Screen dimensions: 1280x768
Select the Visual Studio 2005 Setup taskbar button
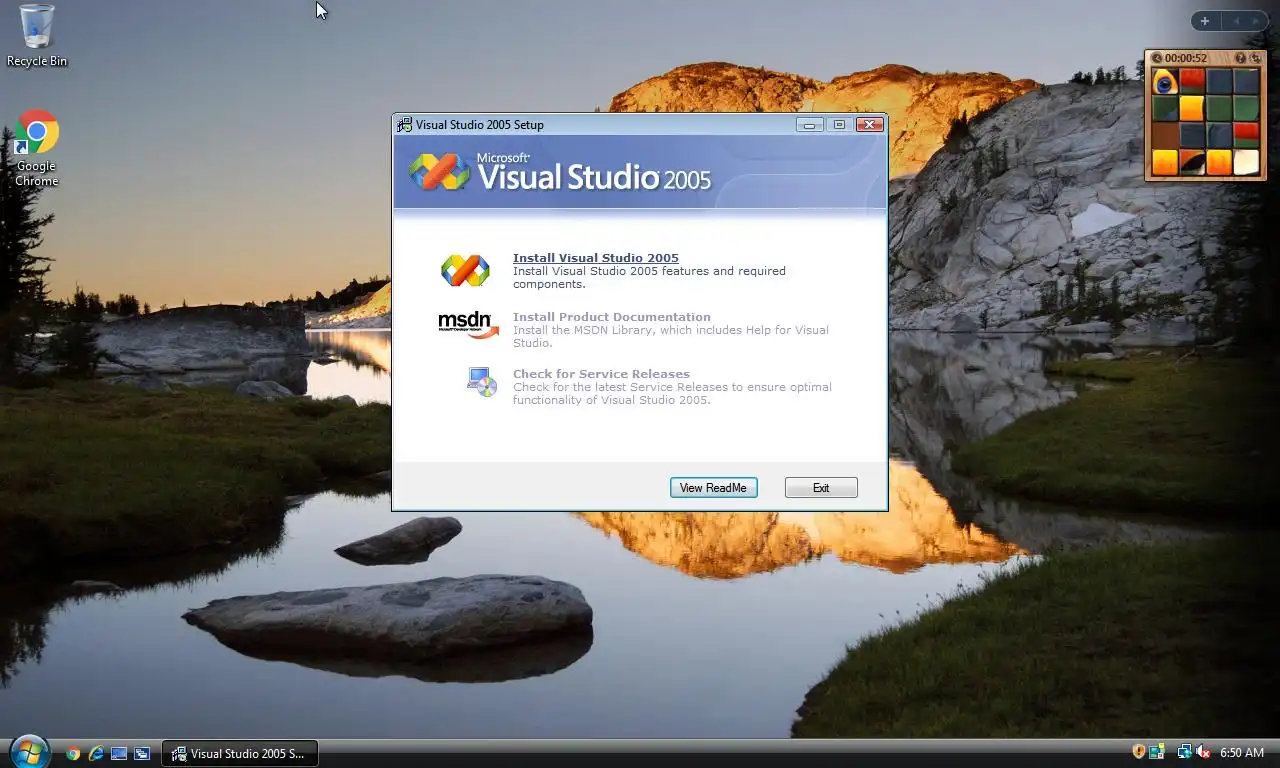(240, 754)
